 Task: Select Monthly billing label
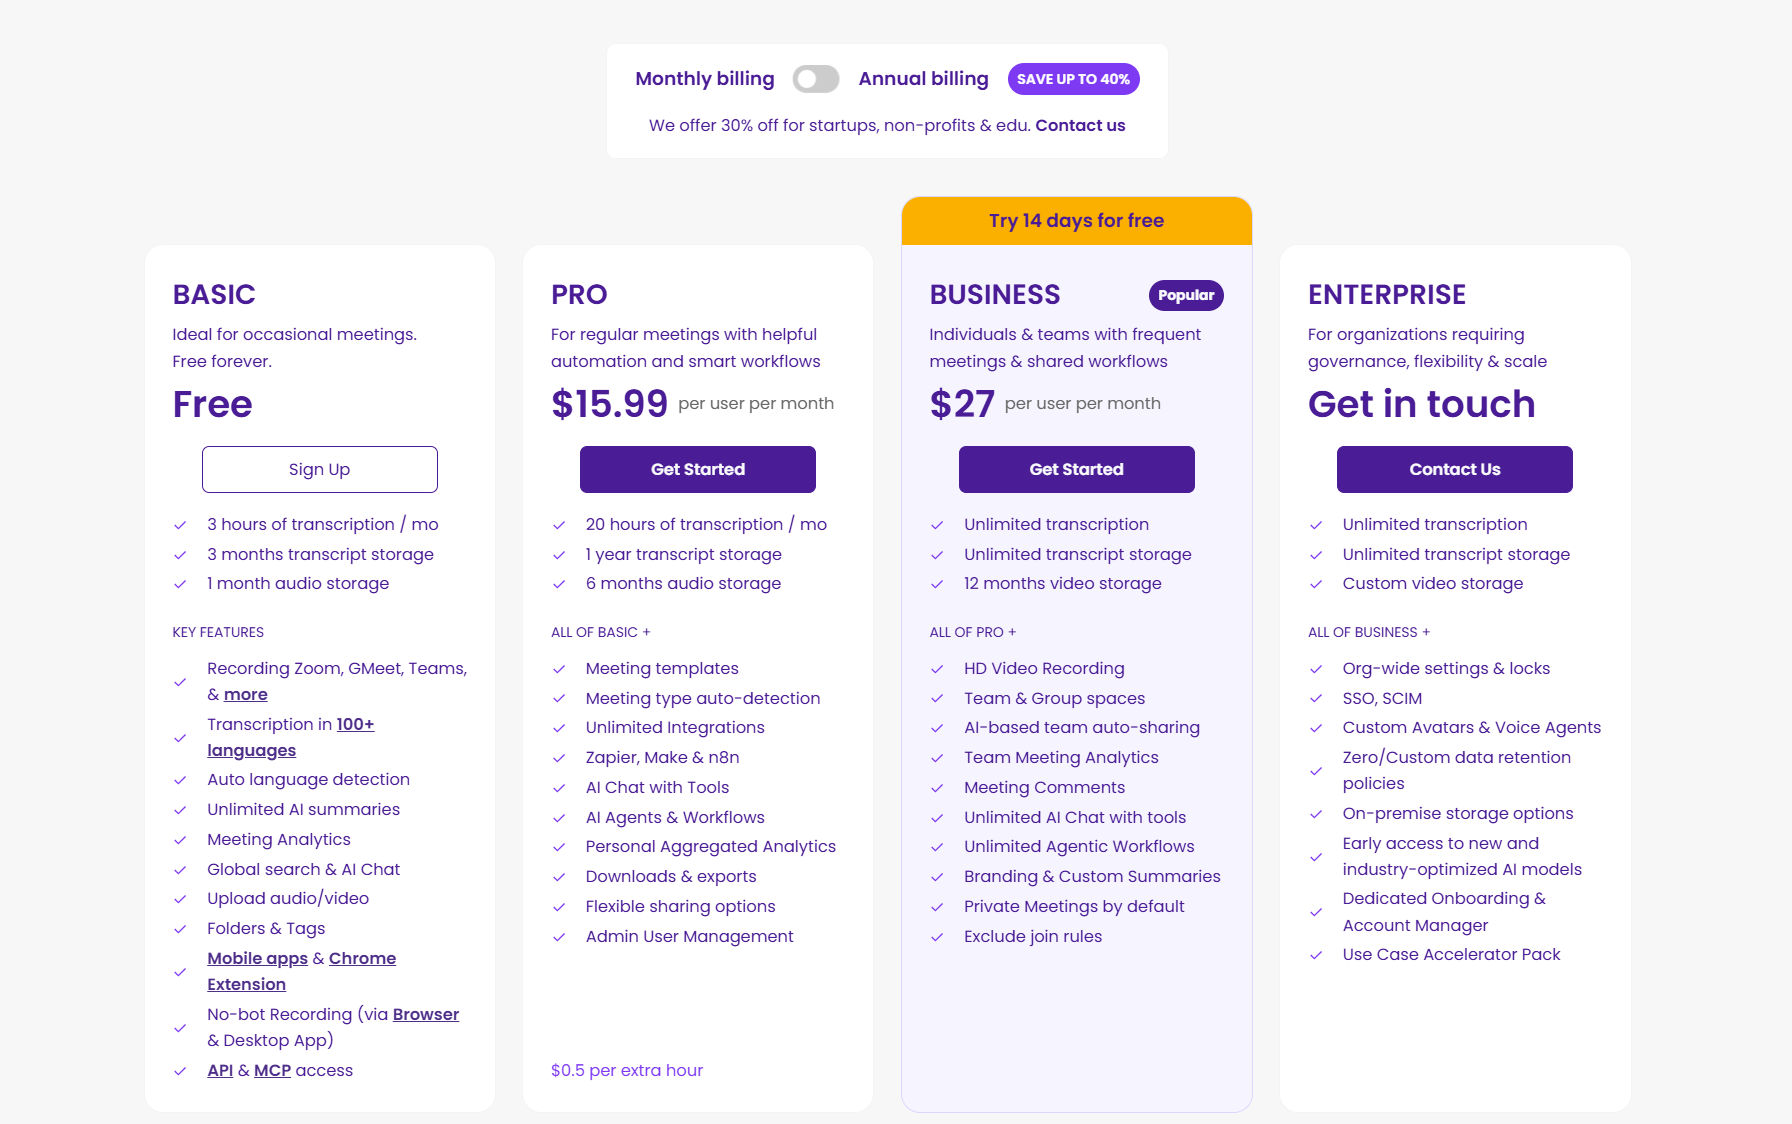click(704, 79)
